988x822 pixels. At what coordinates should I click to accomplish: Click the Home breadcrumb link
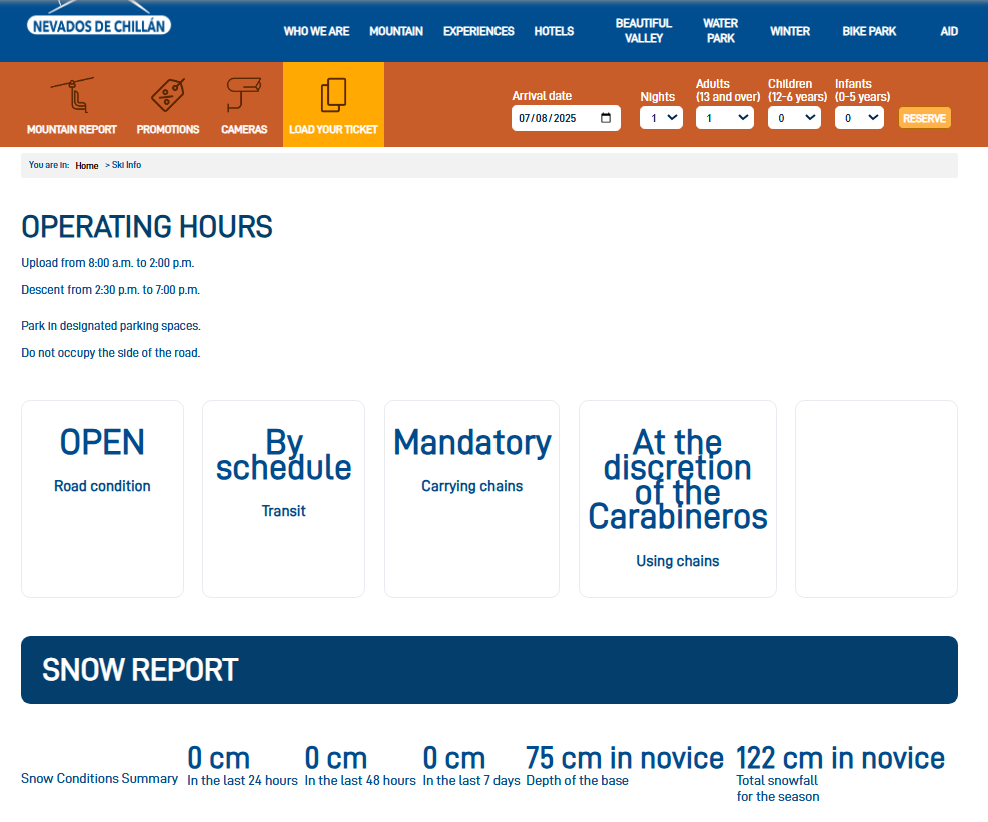(x=87, y=166)
